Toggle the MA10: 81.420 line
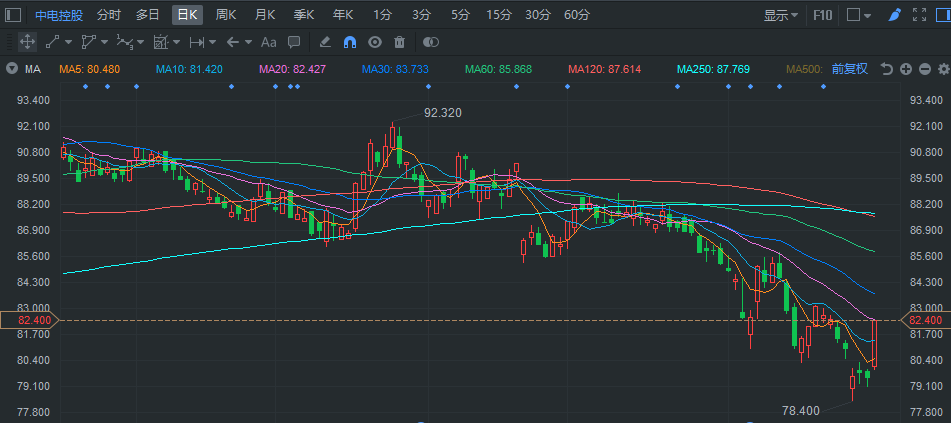The width and height of the screenshot is (951, 423). tap(189, 69)
